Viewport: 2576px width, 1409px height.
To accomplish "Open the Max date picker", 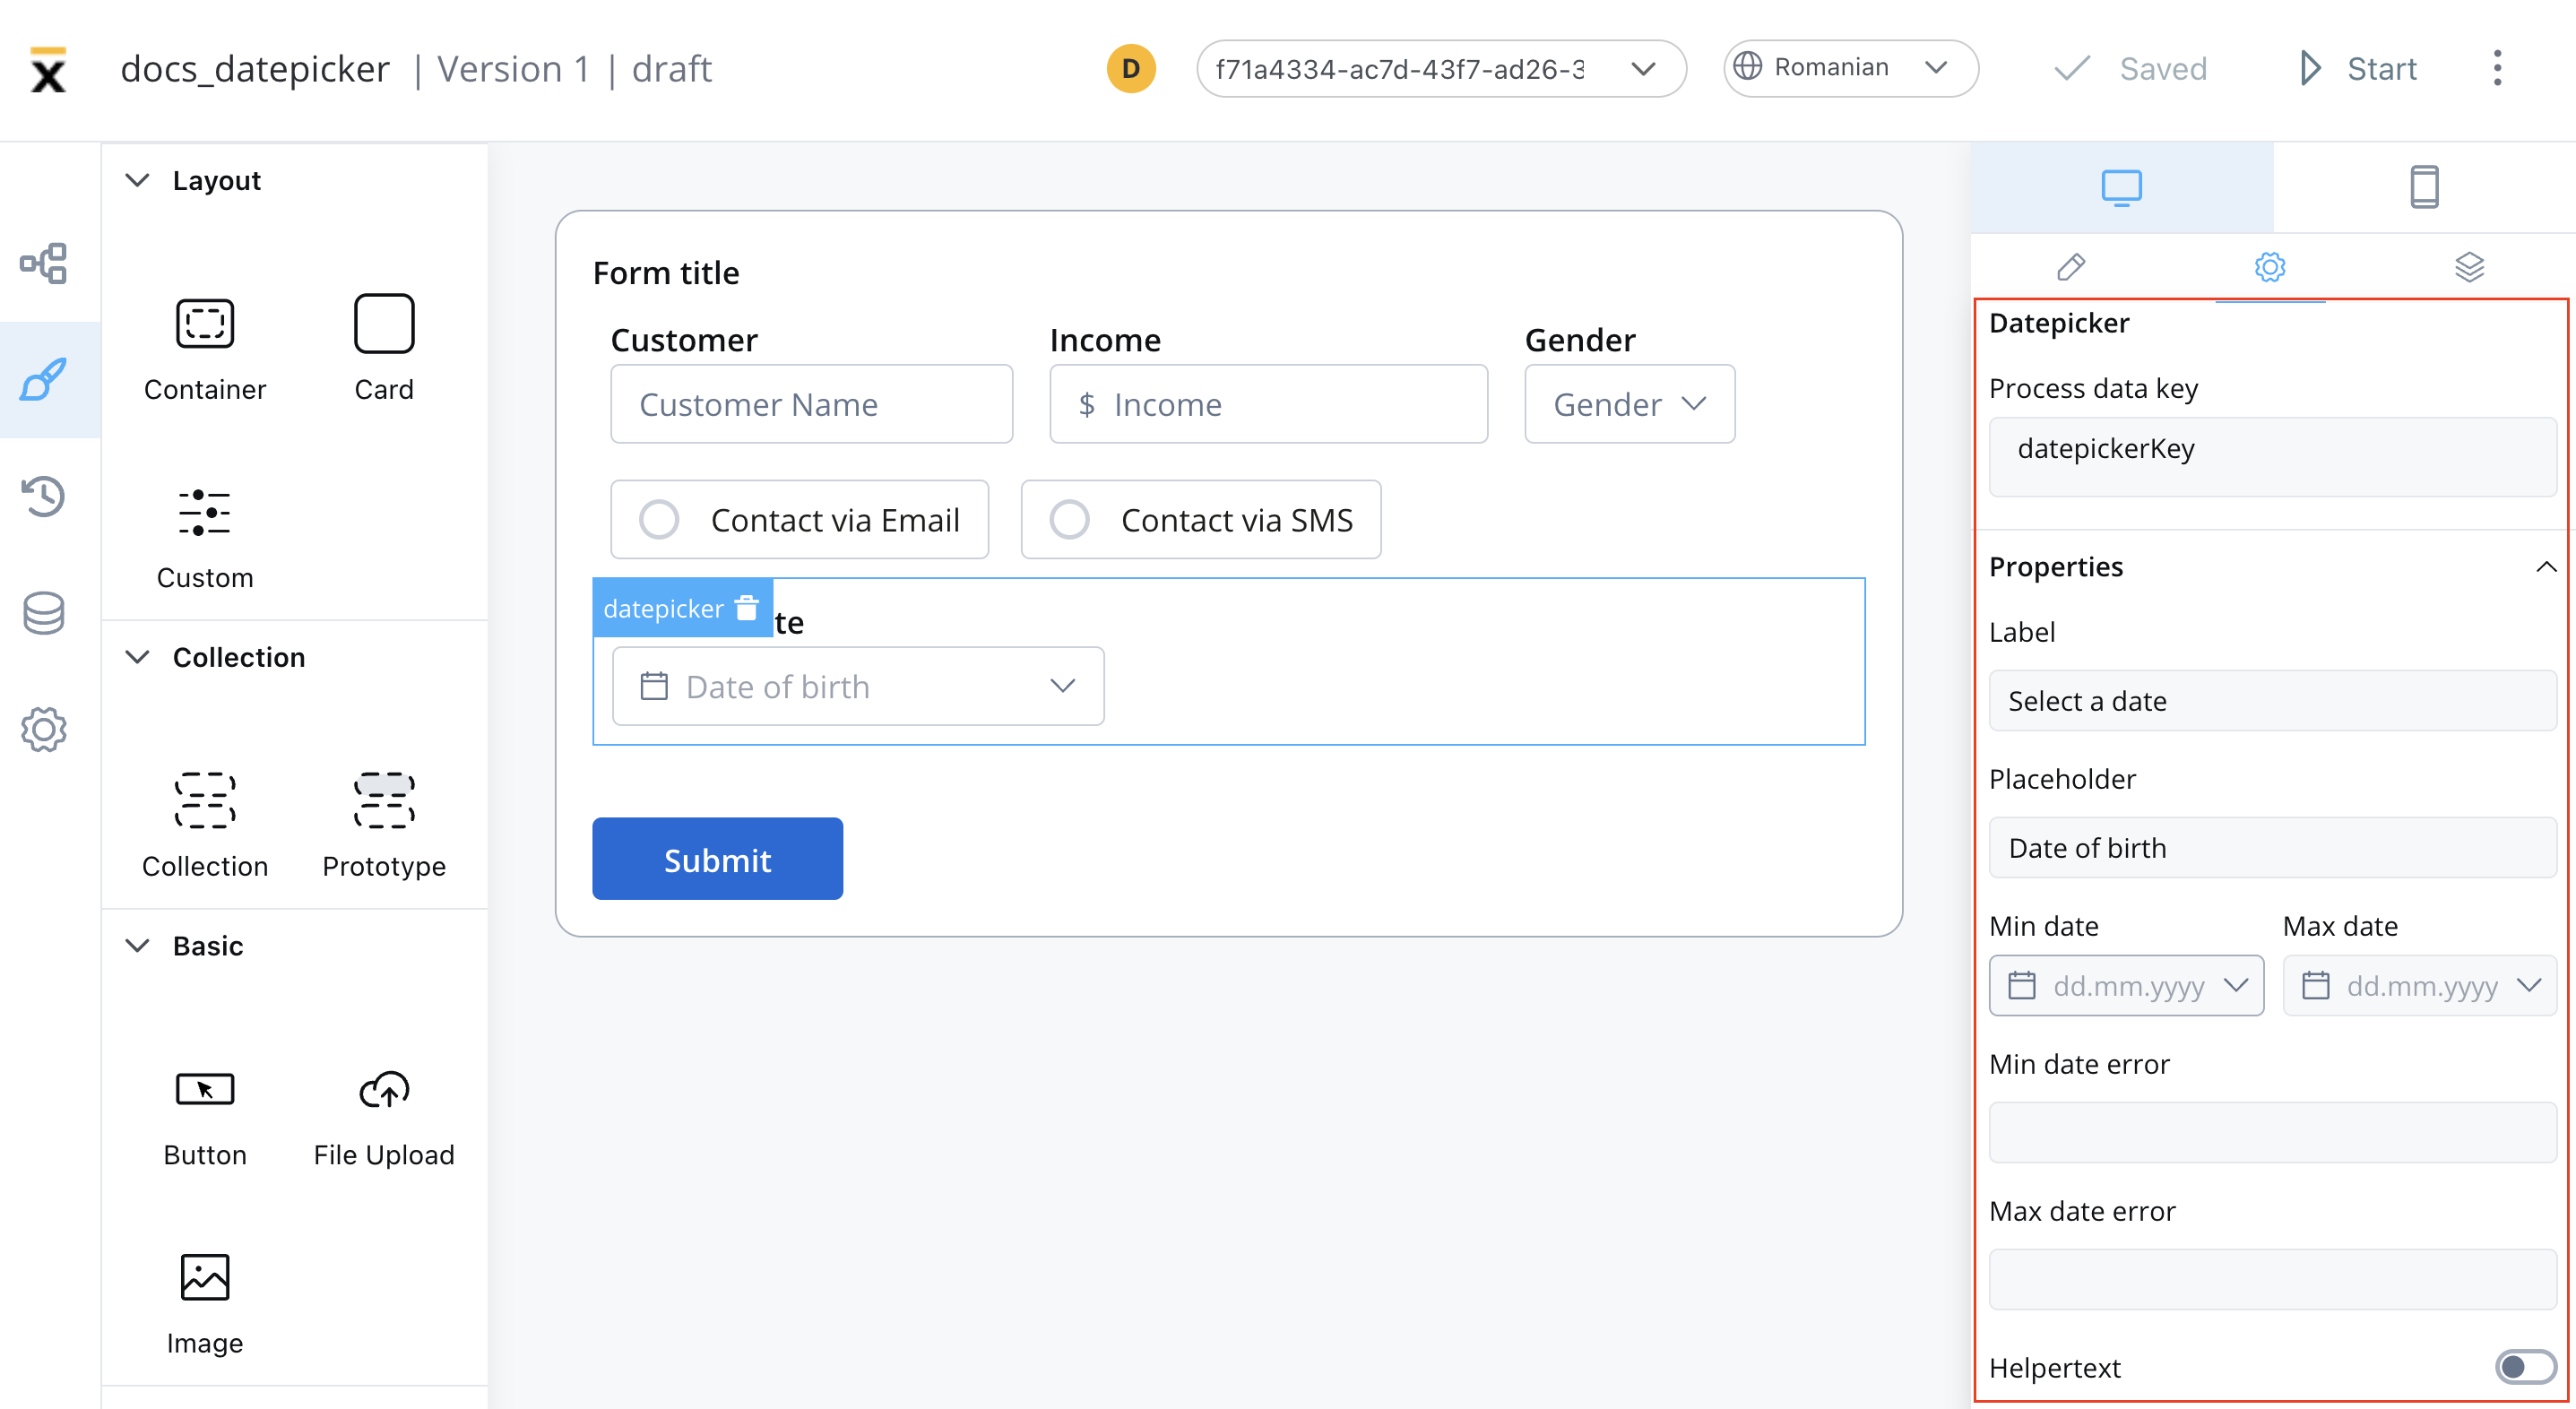I will click(2420, 986).
